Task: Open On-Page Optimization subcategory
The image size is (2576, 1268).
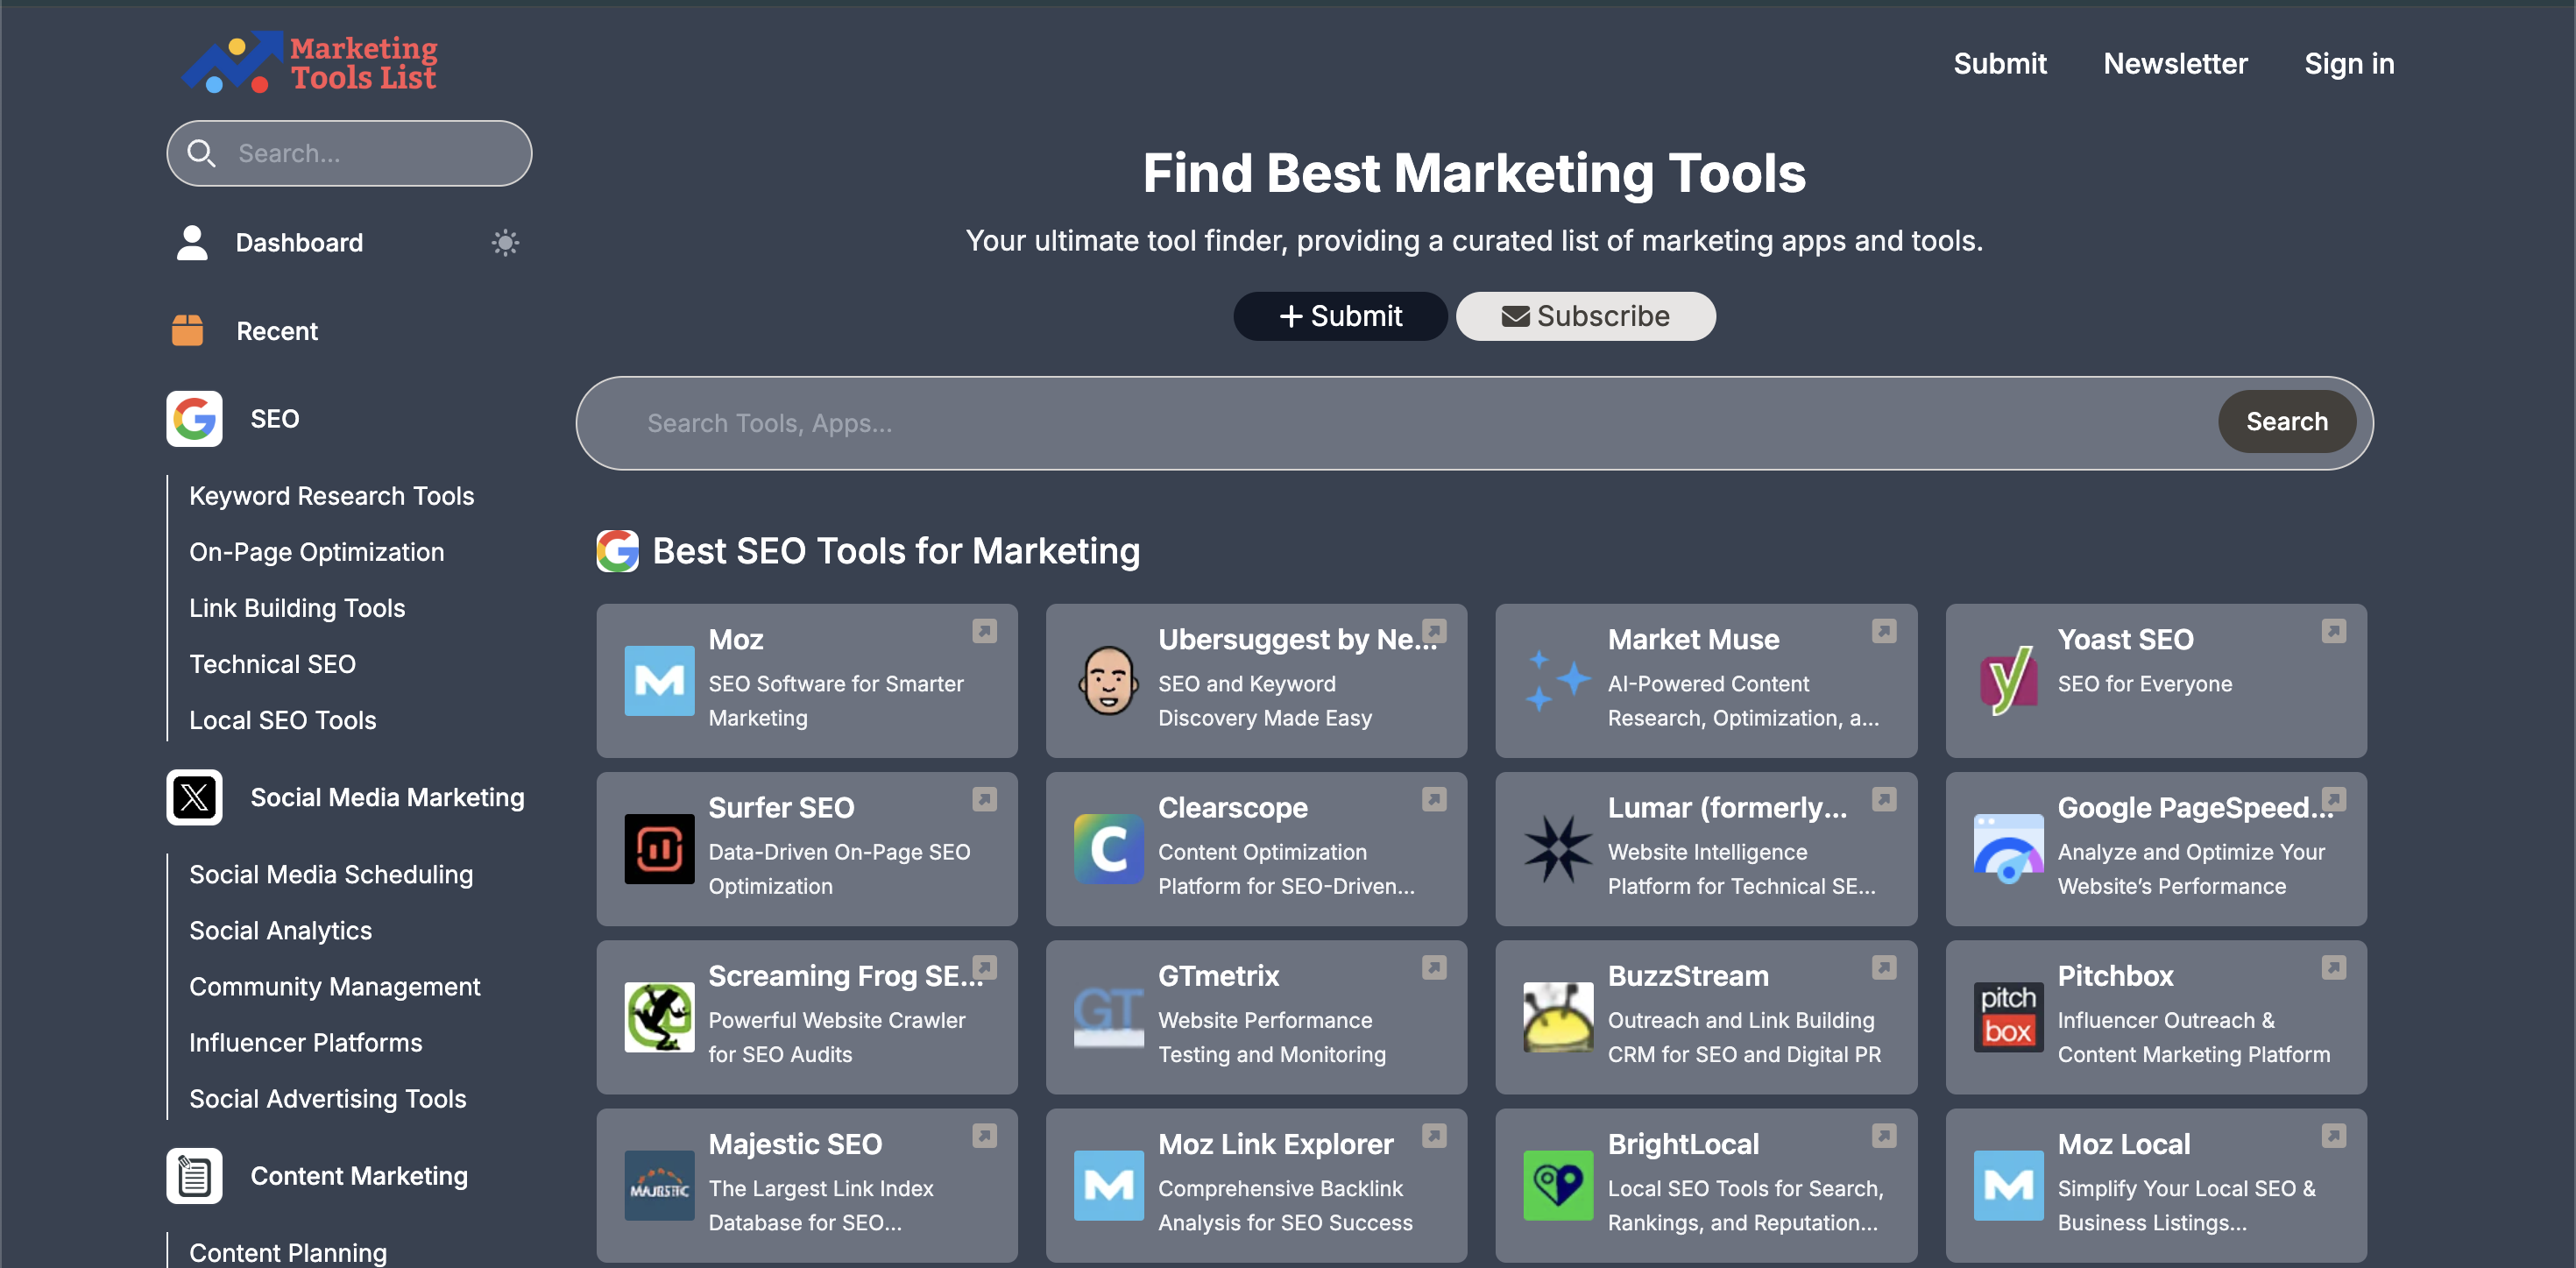Action: [x=316, y=552]
